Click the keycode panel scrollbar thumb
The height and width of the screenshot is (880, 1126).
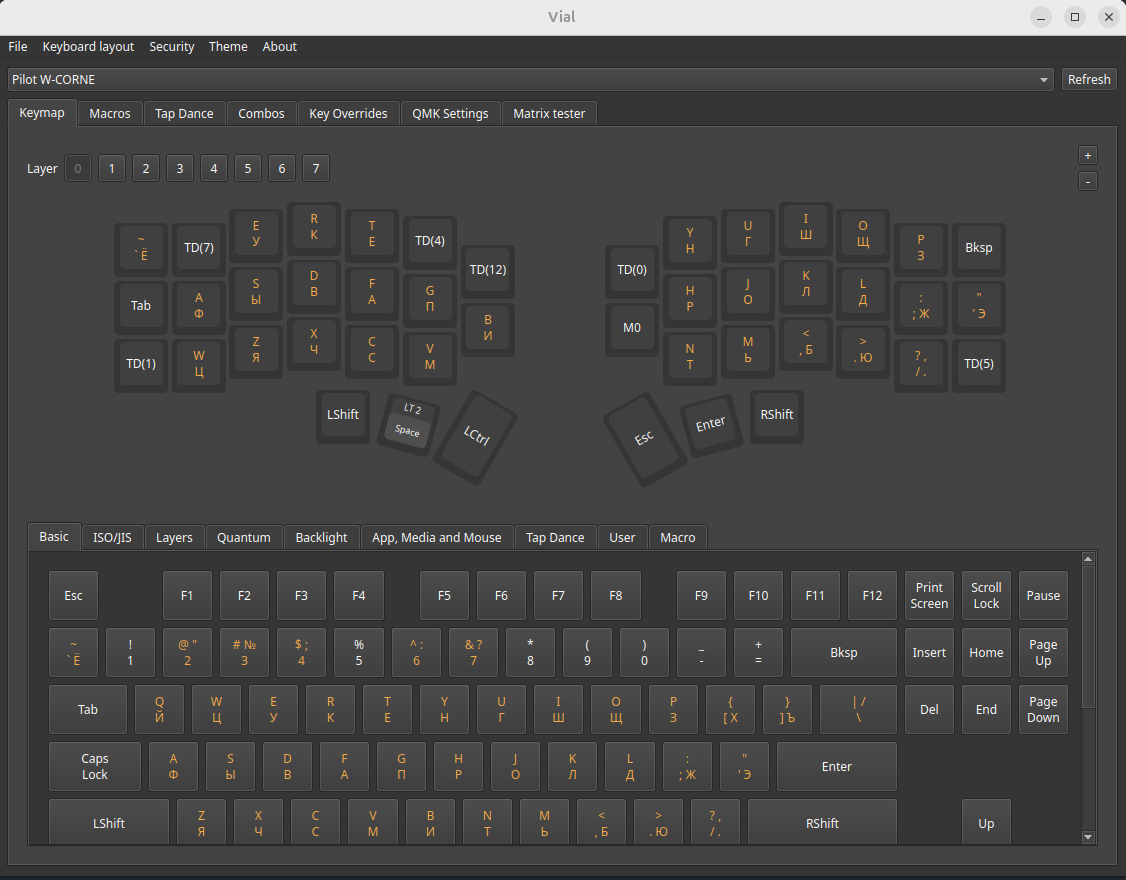pos(1088,636)
